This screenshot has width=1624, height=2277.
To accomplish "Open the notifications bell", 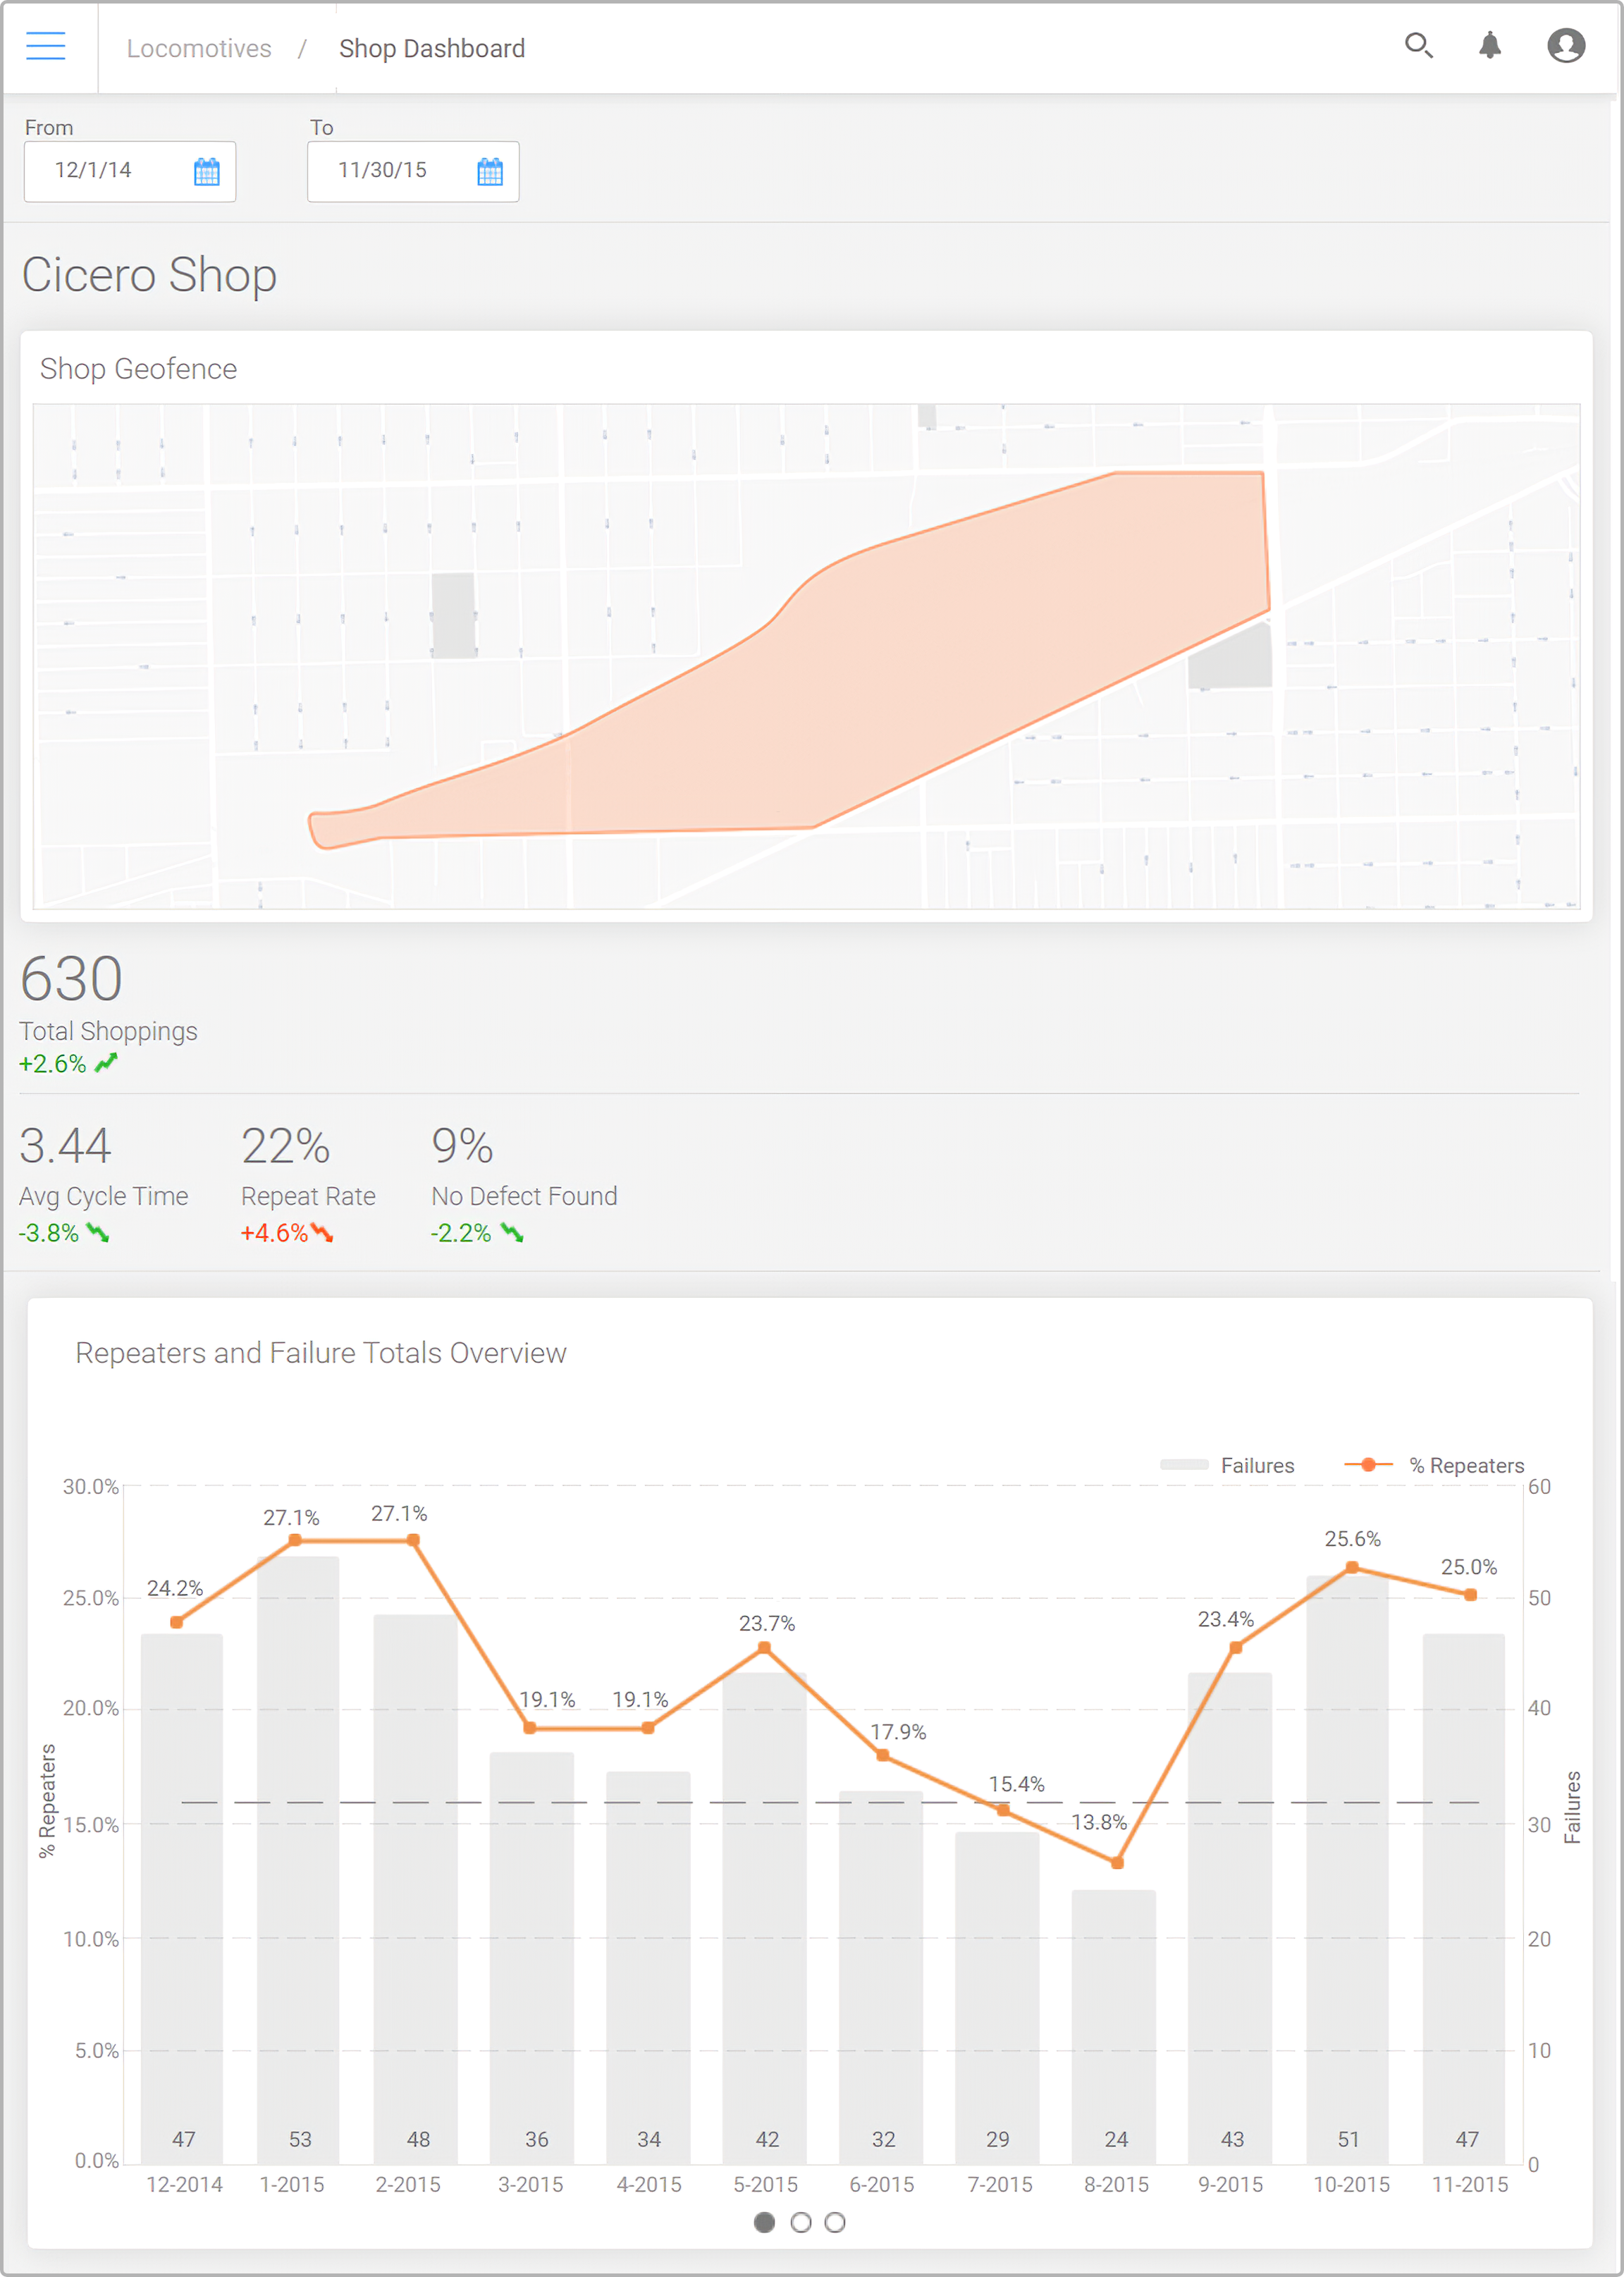I will coord(1489,46).
